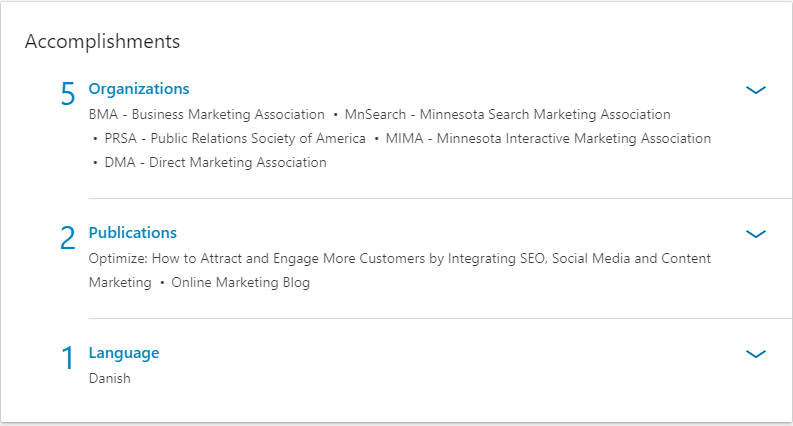The width and height of the screenshot is (793, 426).
Task: Click divider line below Organizations section
Action: tap(440, 198)
